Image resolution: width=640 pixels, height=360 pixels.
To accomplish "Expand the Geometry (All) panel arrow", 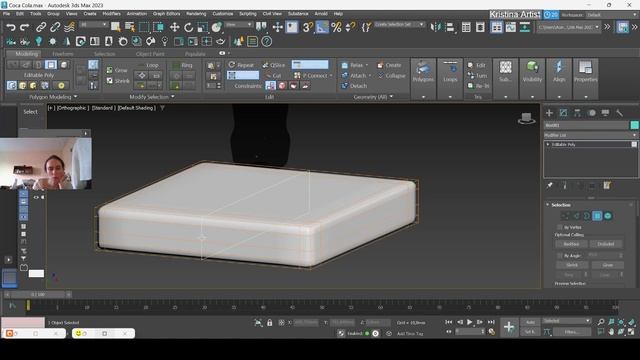I will click(391, 97).
